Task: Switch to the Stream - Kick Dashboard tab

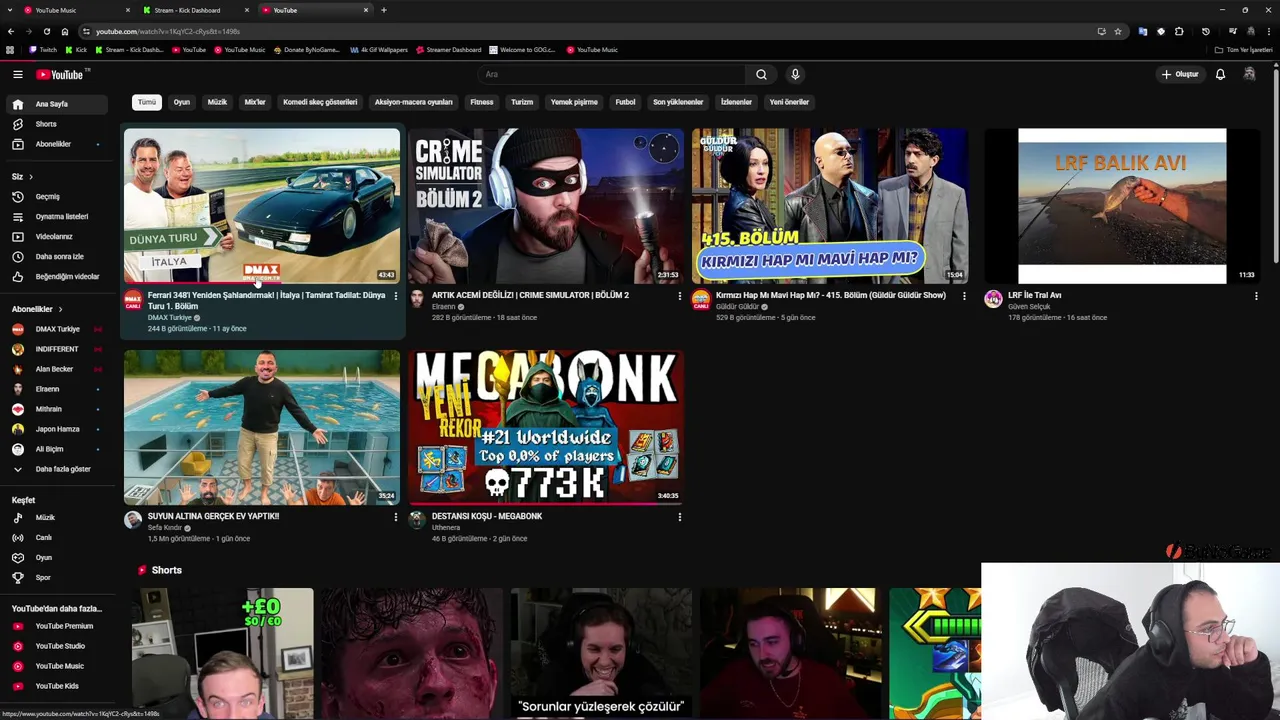Action: (x=194, y=10)
